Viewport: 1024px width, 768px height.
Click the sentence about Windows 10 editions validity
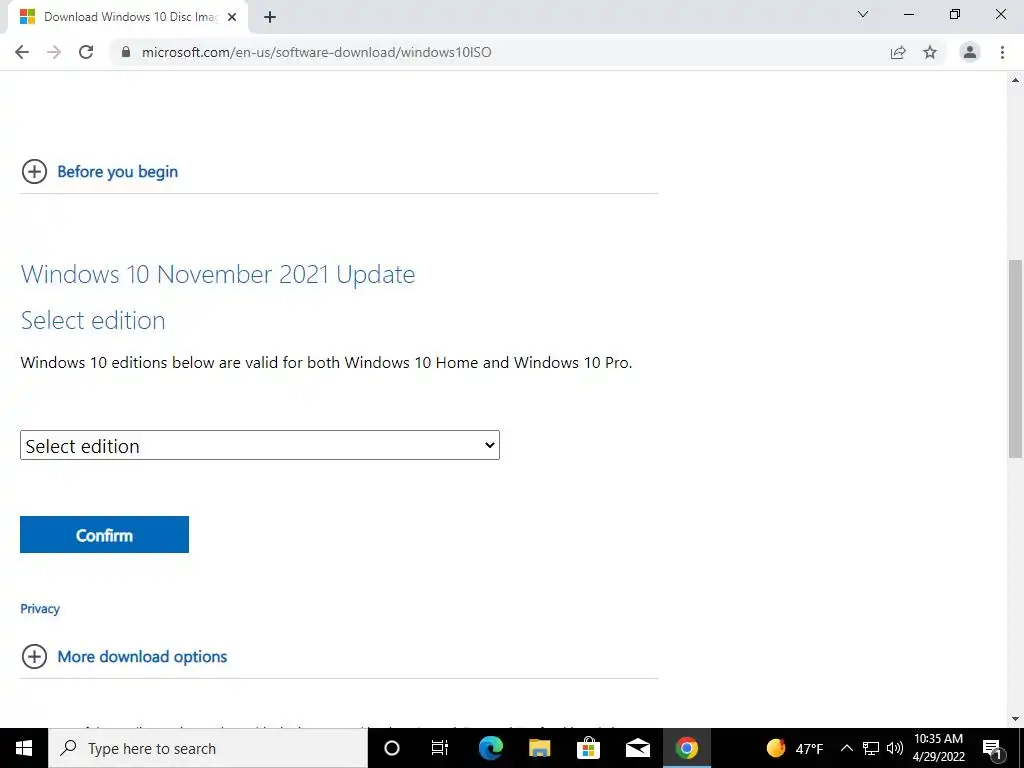coord(327,362)
